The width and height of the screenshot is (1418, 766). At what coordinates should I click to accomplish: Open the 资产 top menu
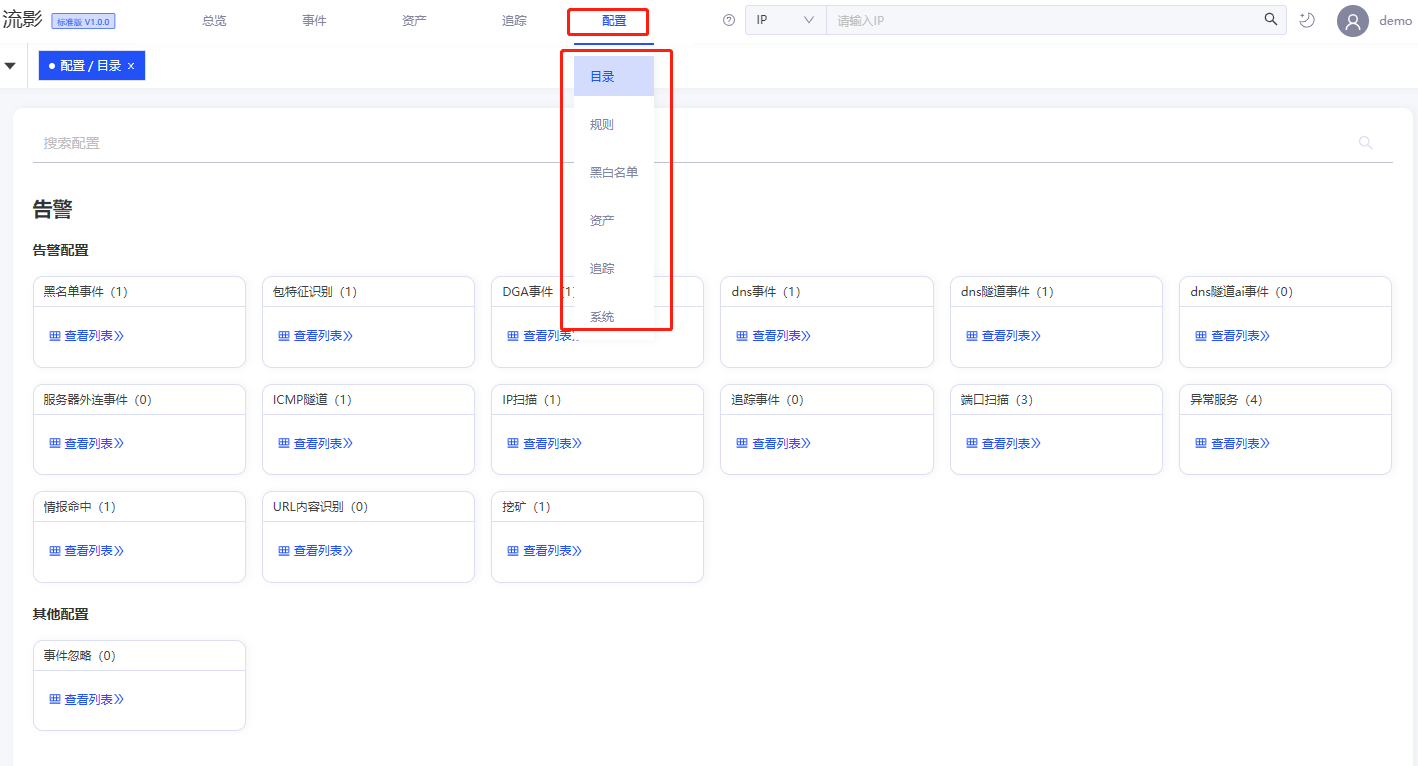414,21
